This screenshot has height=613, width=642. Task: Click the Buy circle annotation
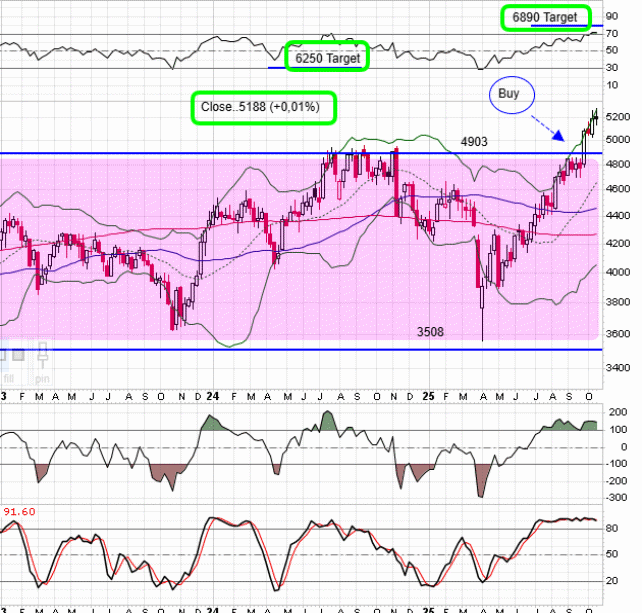point(512,95)
